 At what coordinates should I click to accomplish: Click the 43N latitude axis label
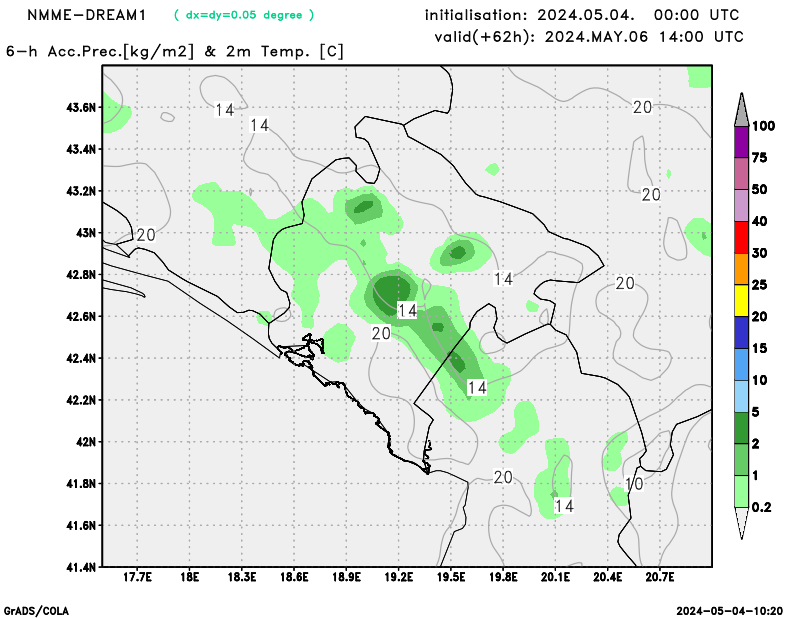click(86, 233)
